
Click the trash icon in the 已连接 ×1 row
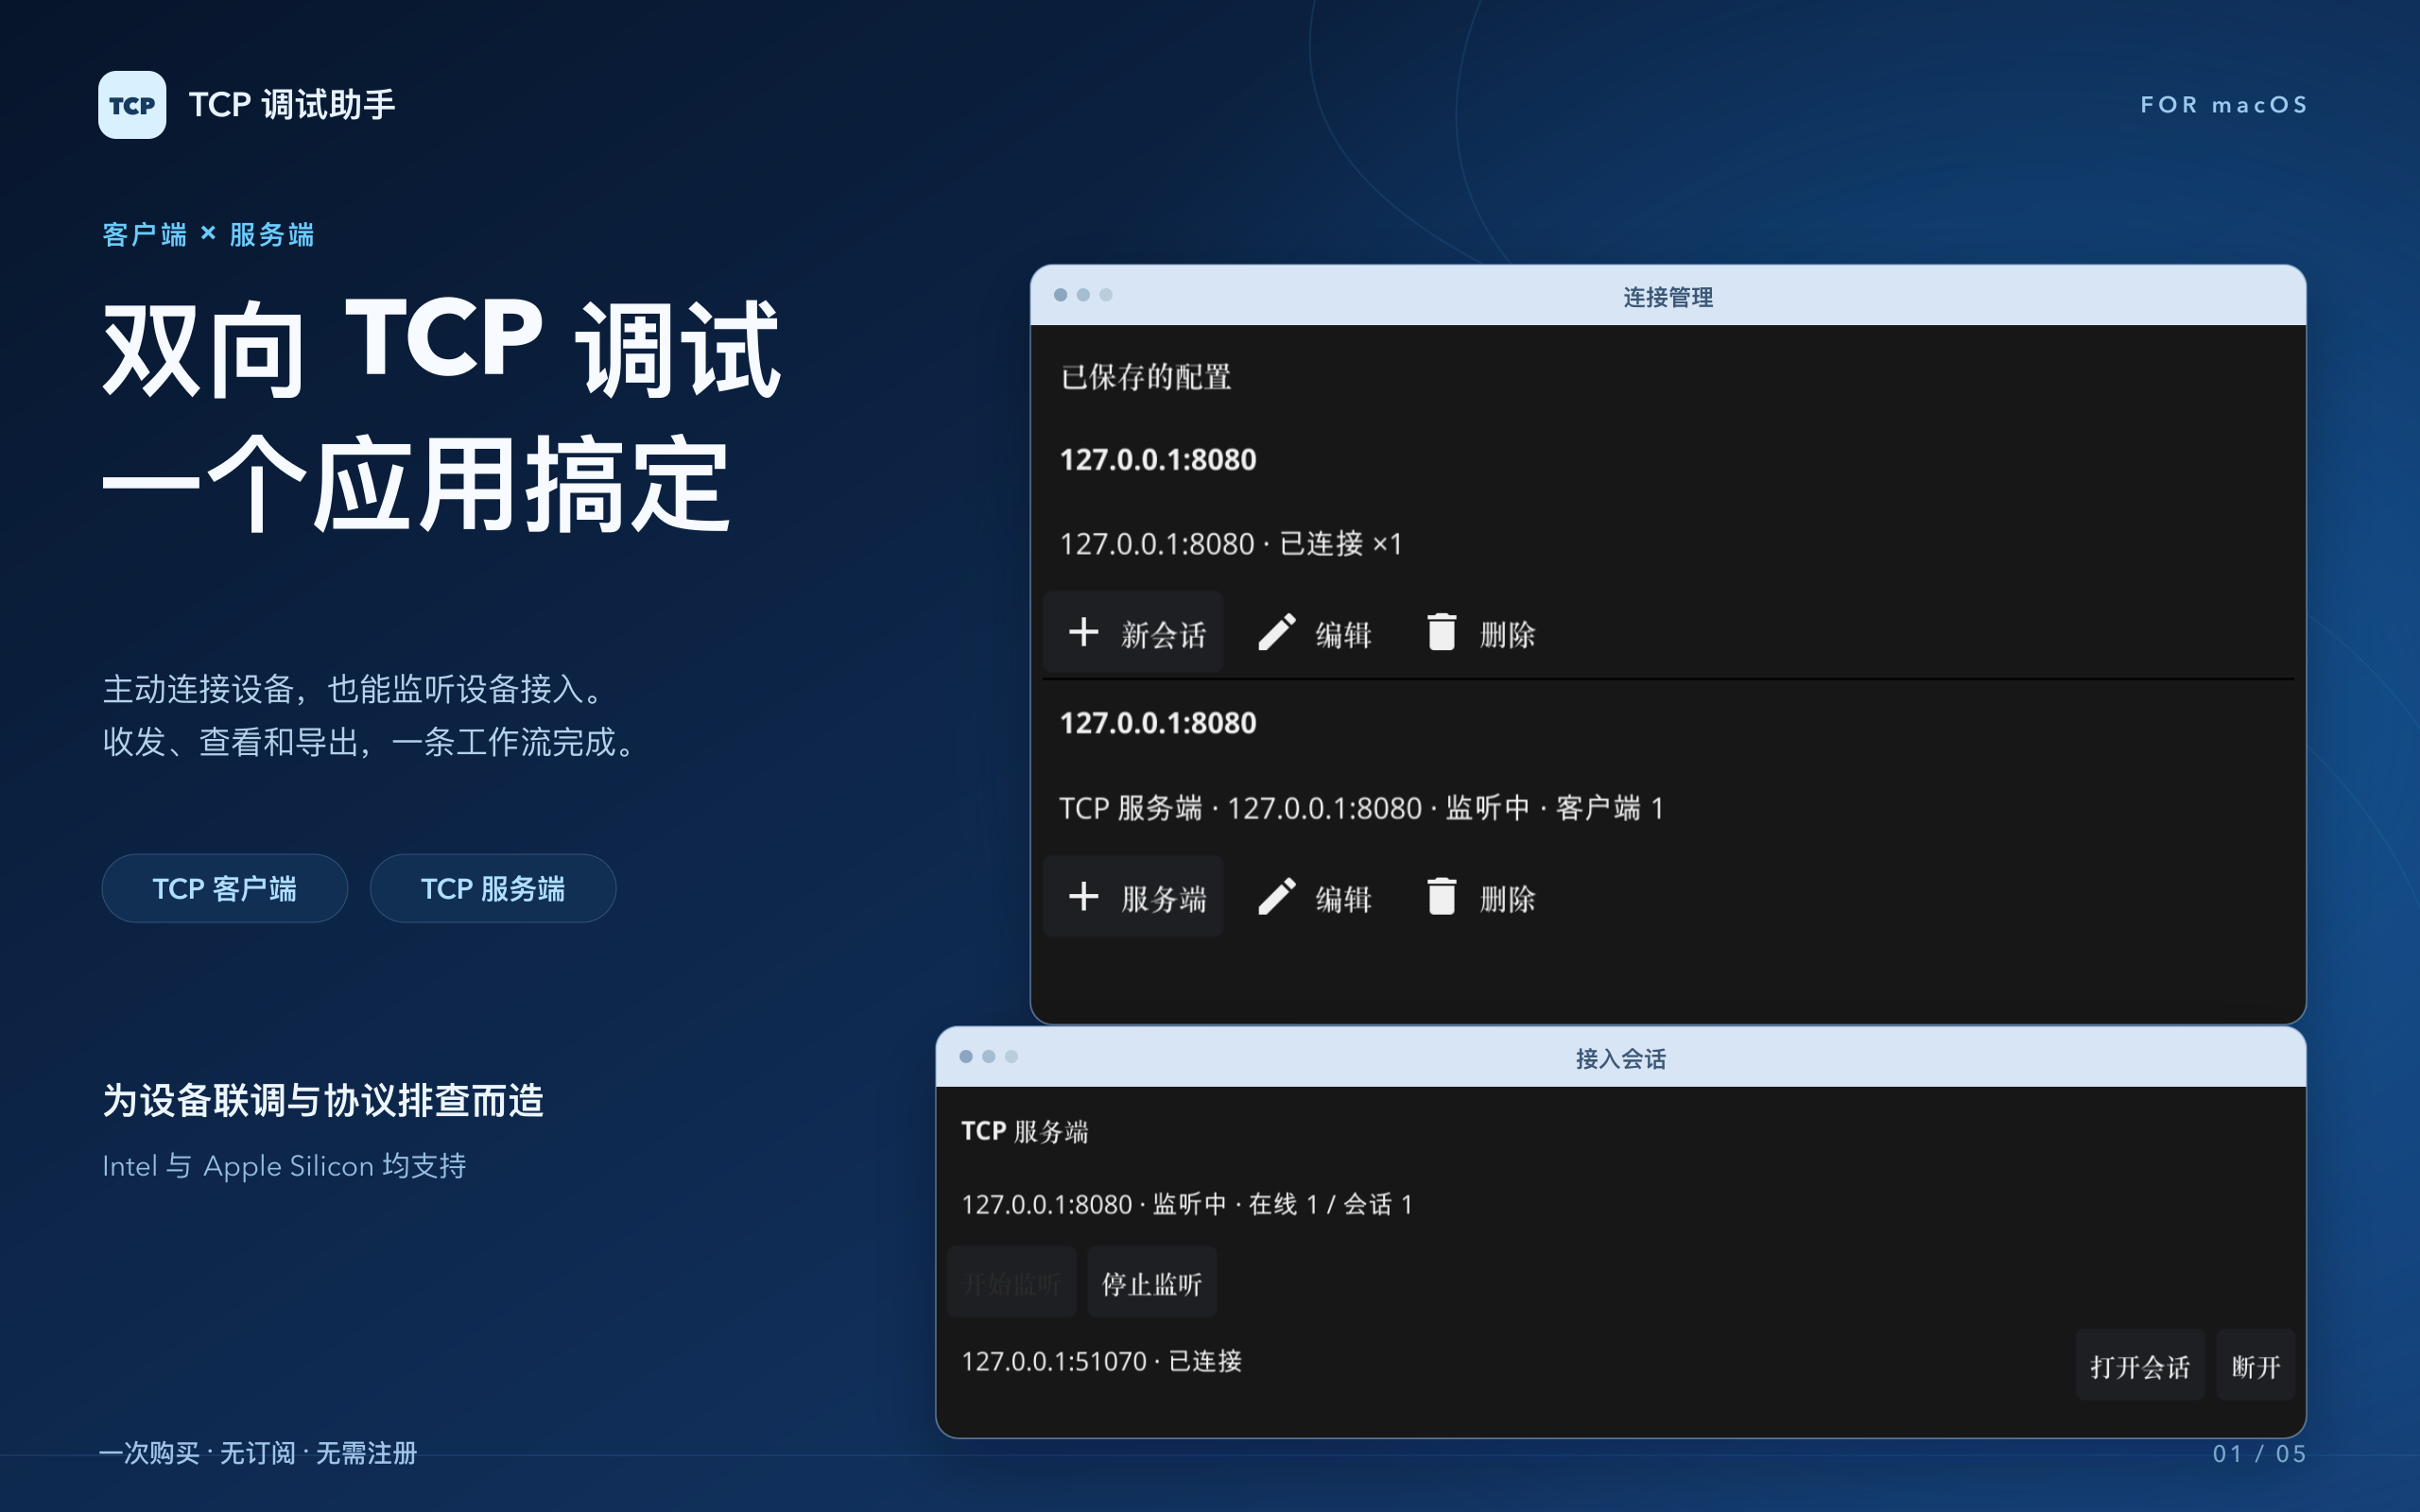[x=1441, y=632]
